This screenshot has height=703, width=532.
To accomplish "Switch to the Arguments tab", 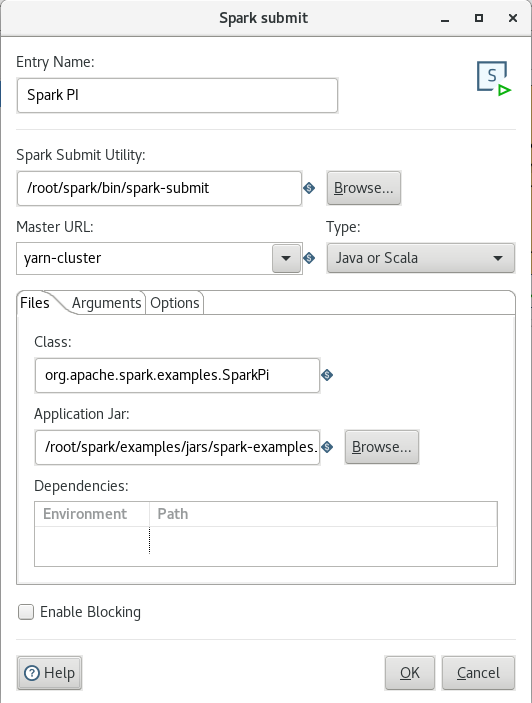I will [x=106, y=303].
